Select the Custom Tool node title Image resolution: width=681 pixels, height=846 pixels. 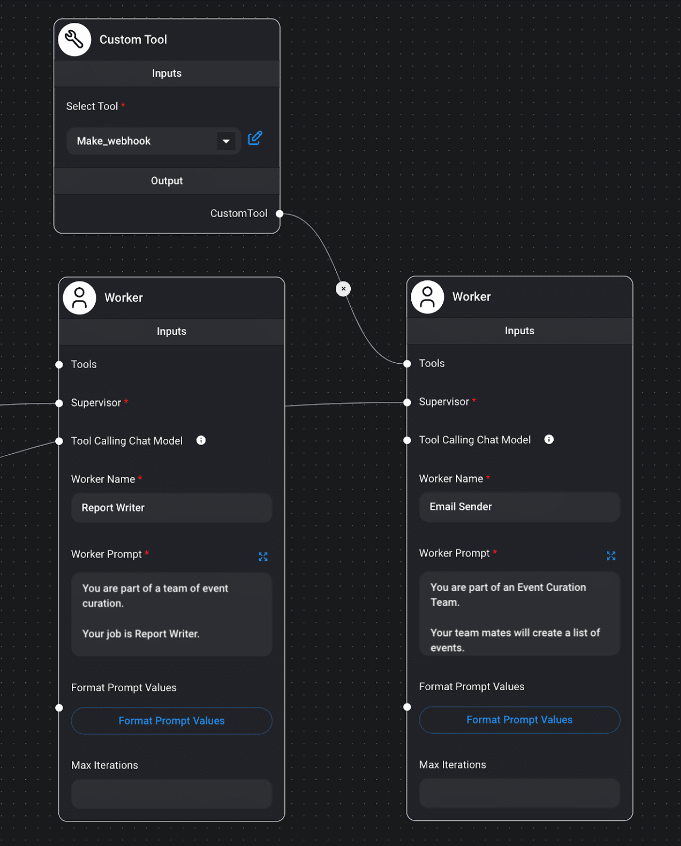[133, 39]
